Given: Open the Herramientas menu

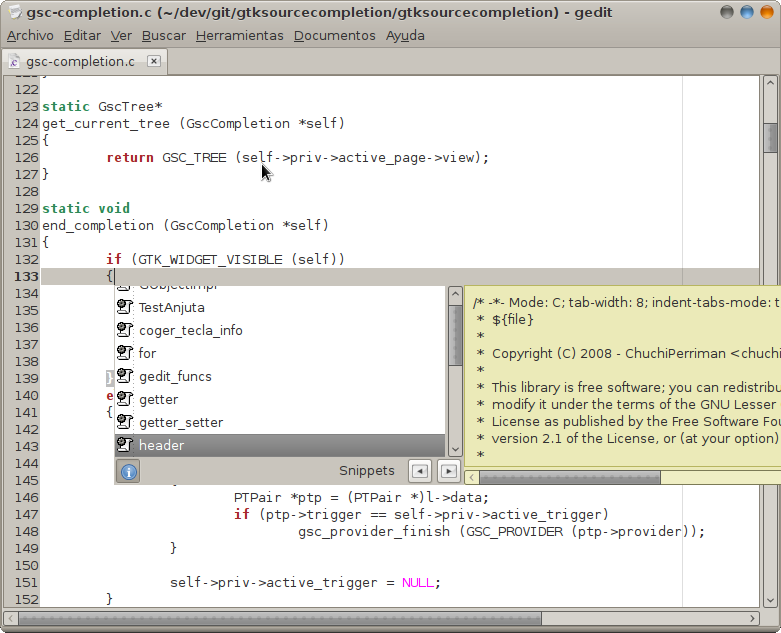Looking at the screenshot, I should click(239, 35).
